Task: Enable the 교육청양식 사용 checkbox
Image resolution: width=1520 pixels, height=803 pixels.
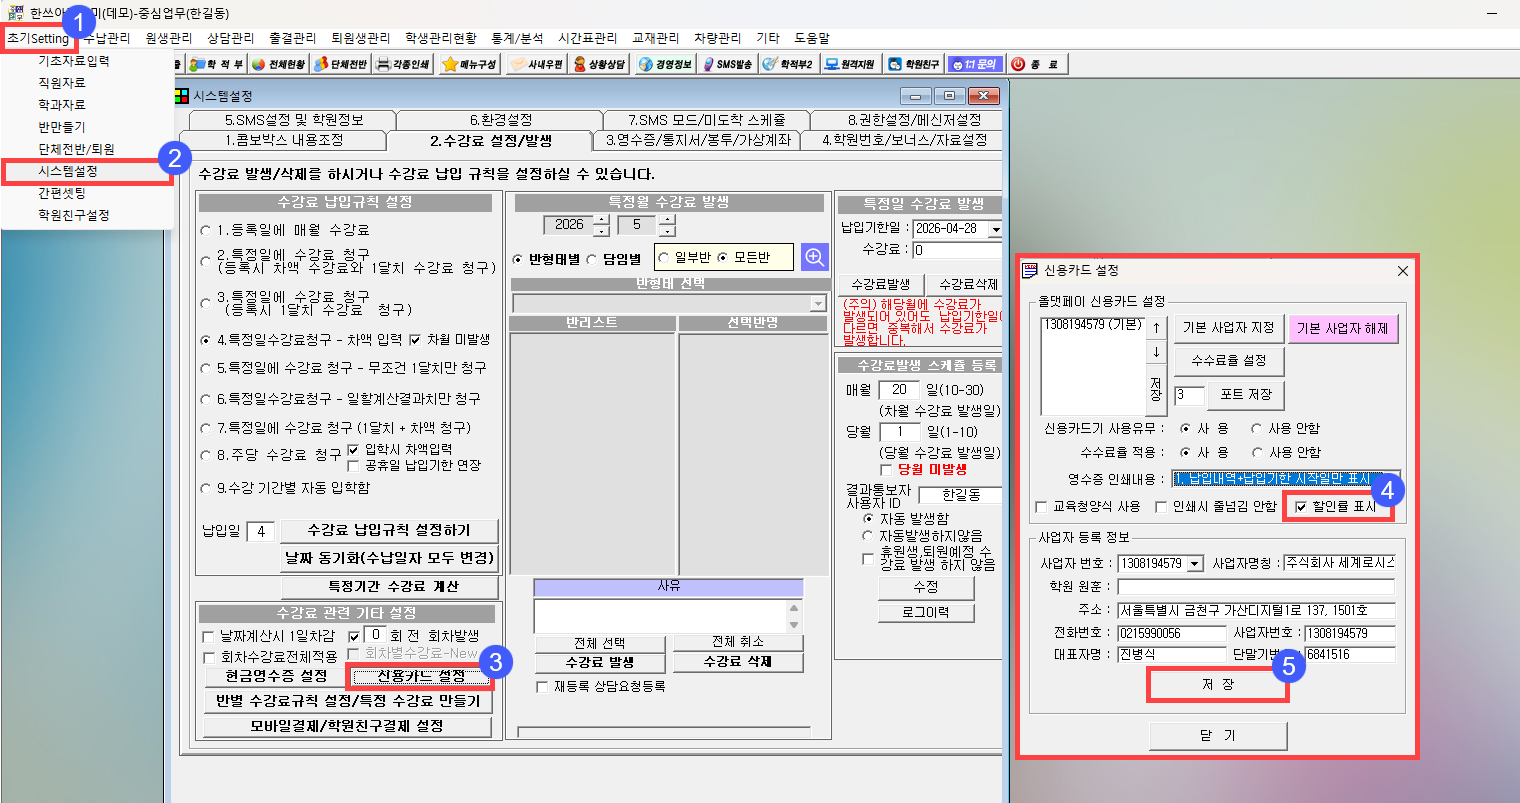Action: coord(1042,507)
